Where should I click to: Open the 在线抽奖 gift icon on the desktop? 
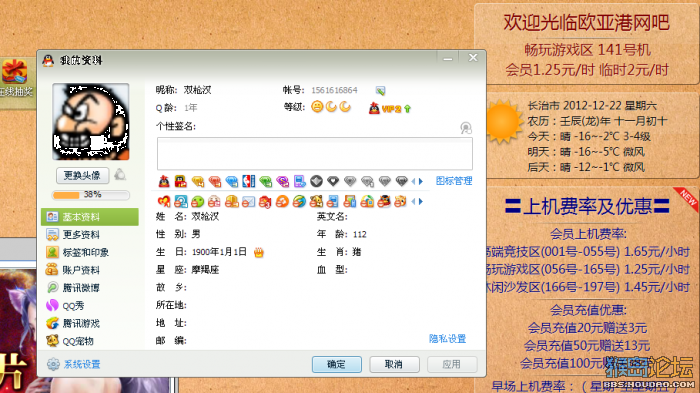click(15, 73)
